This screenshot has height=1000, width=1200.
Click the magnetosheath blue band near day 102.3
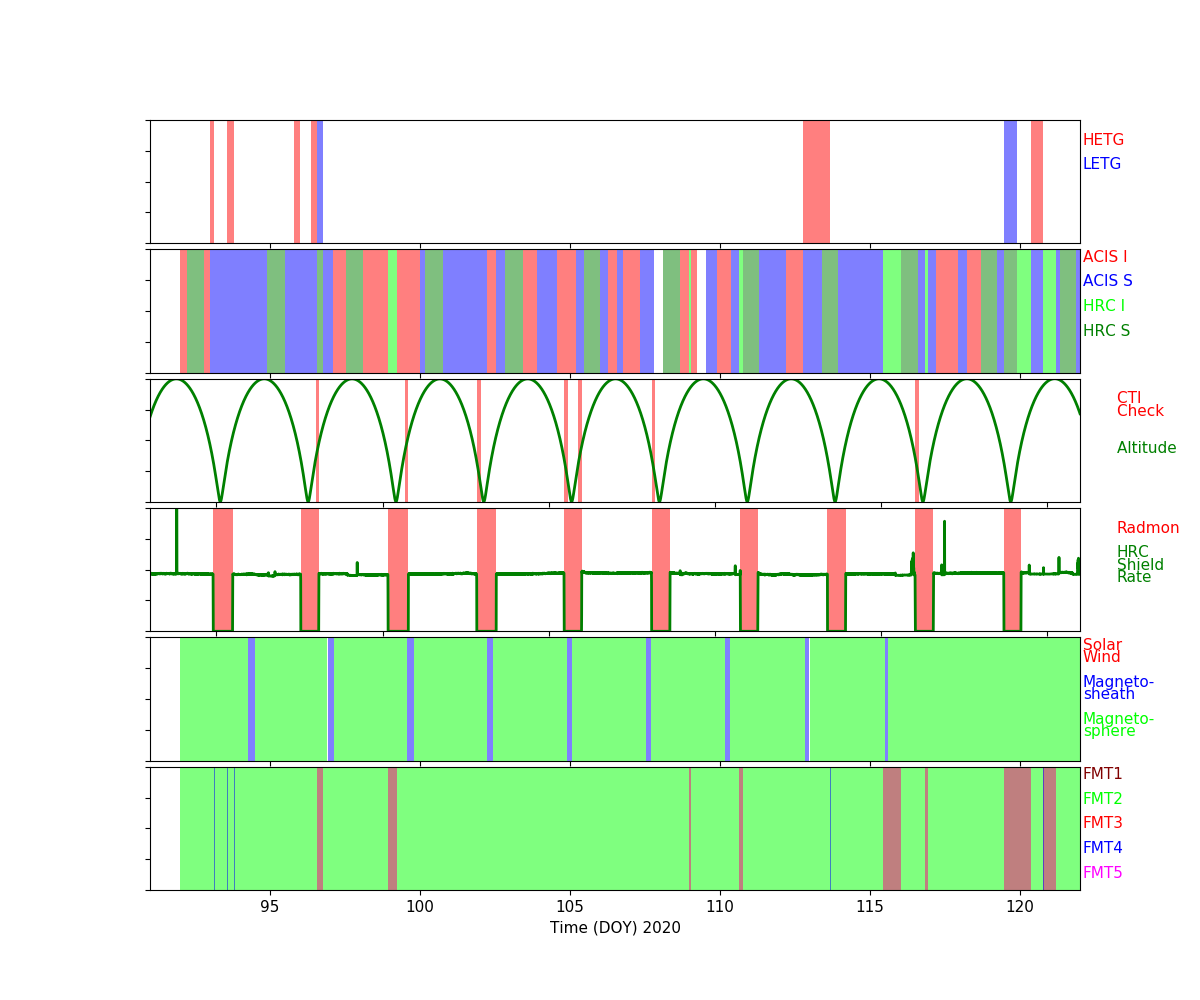pos(490,699)
